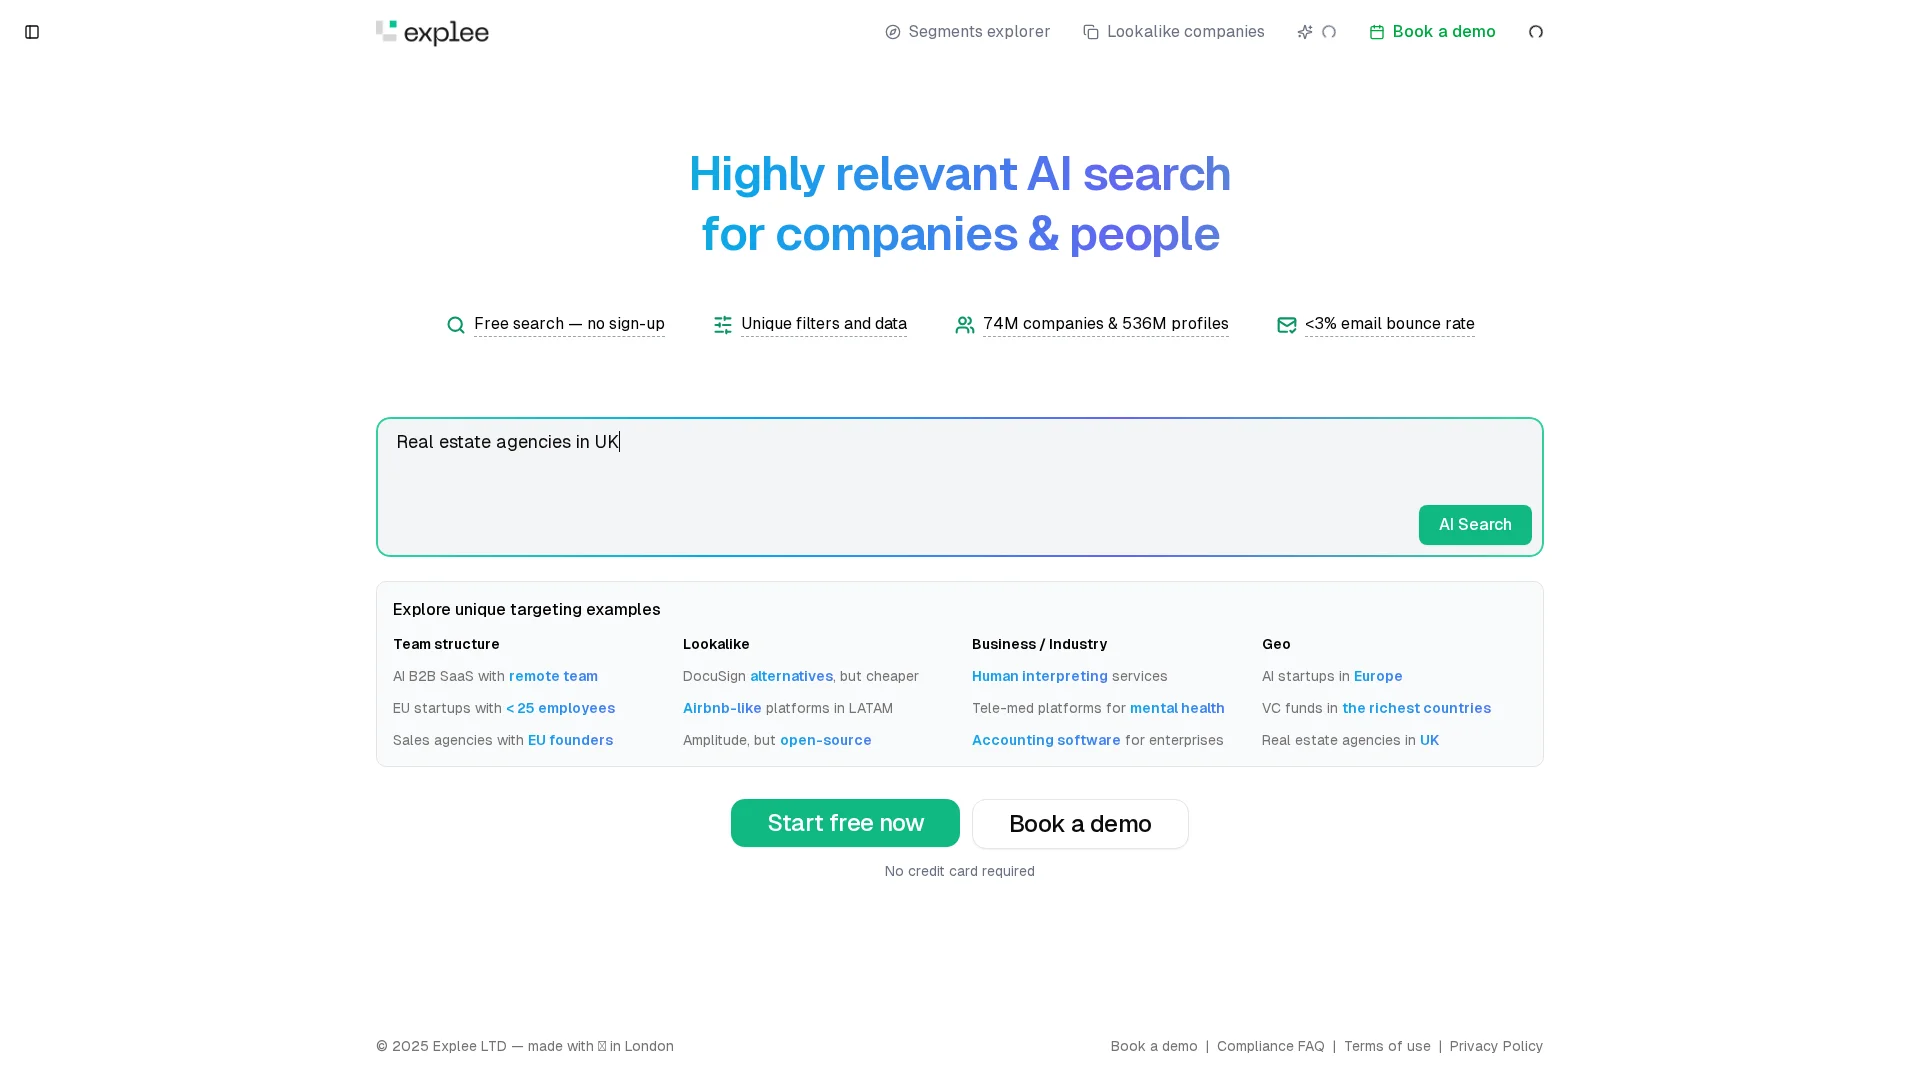Click the explee logo
The height and width of the screenshot is (1080, 1920).
(432, 33)
